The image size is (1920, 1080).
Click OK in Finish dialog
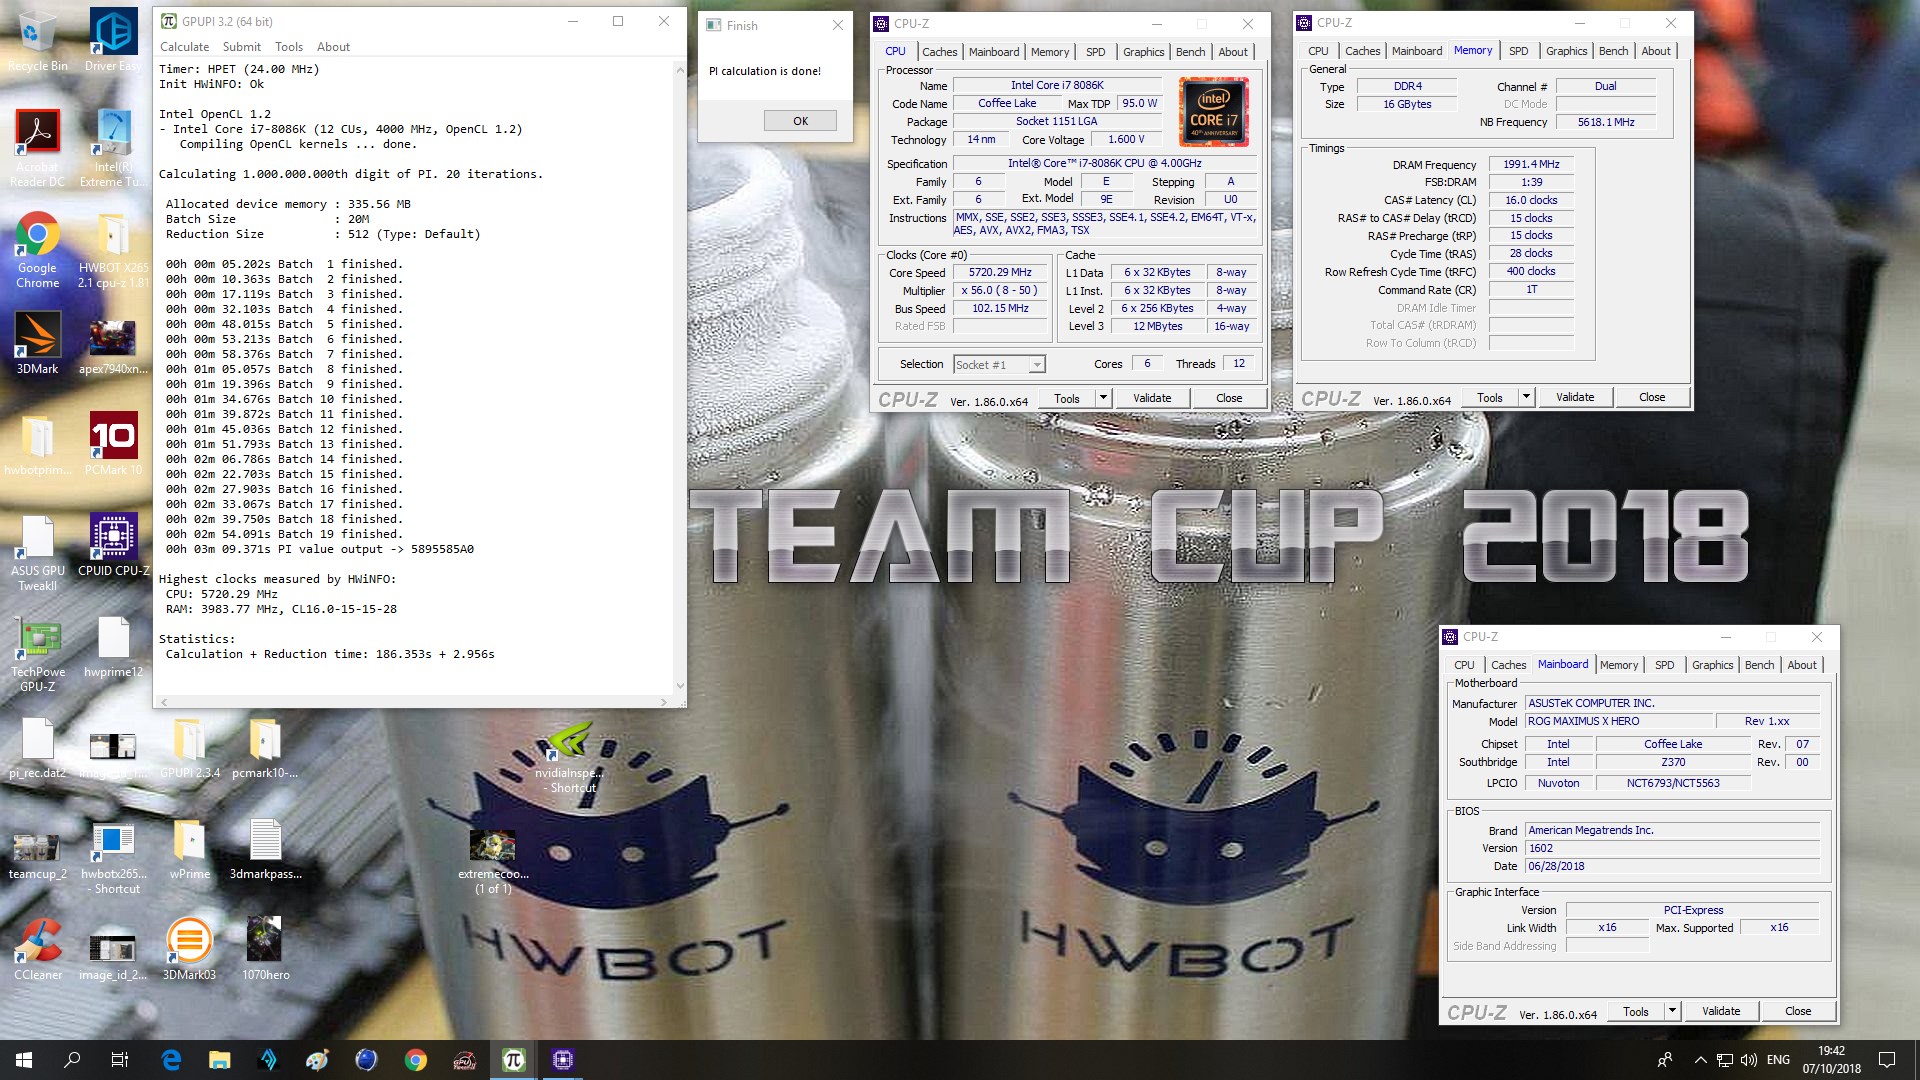pyautogui.click(x=800, y=121)
